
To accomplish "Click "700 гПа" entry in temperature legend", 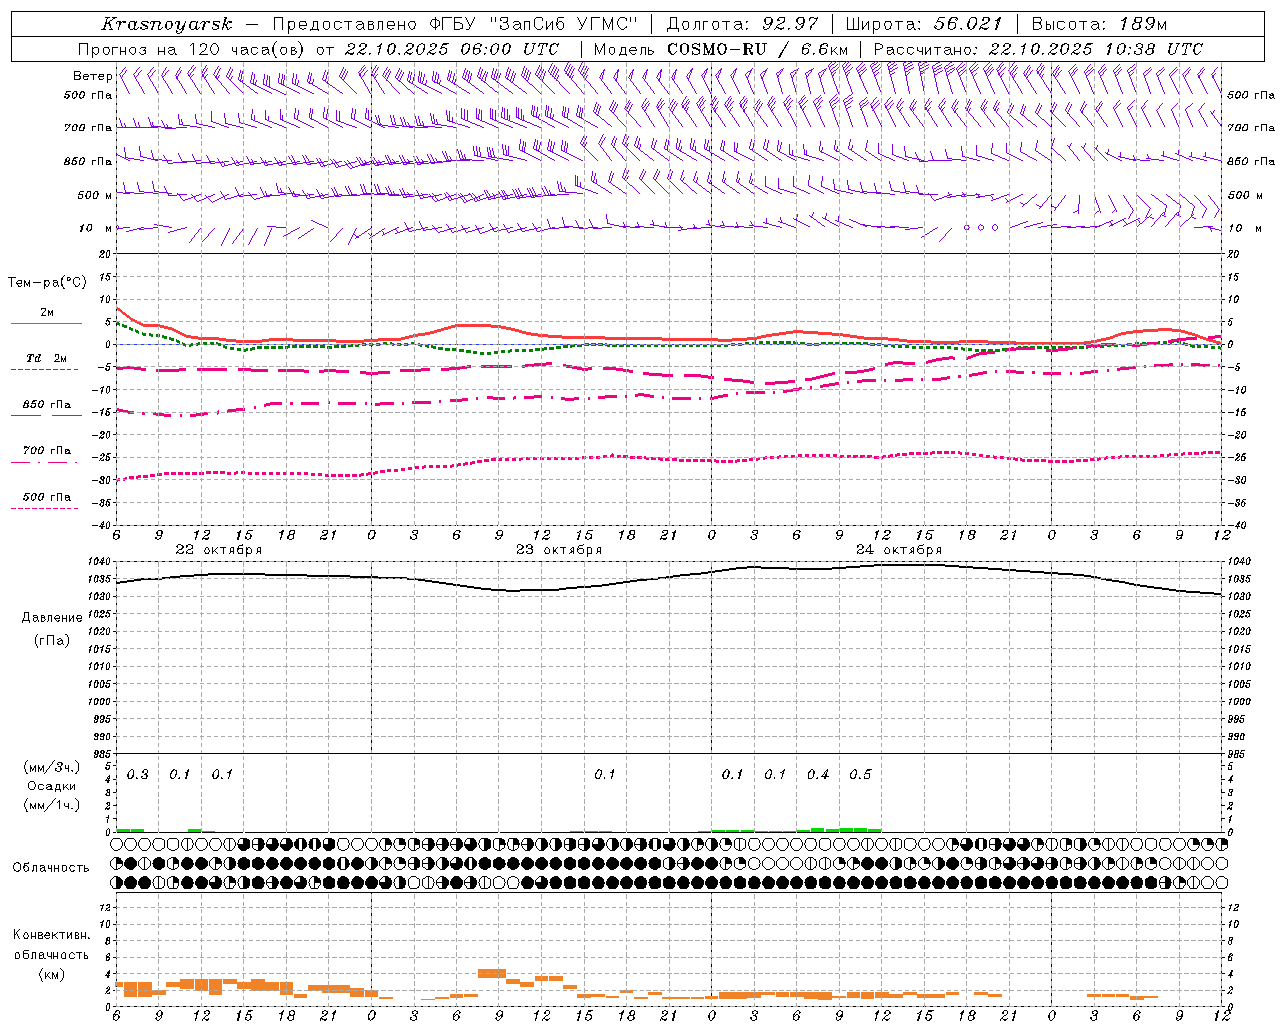I will 46,451.
